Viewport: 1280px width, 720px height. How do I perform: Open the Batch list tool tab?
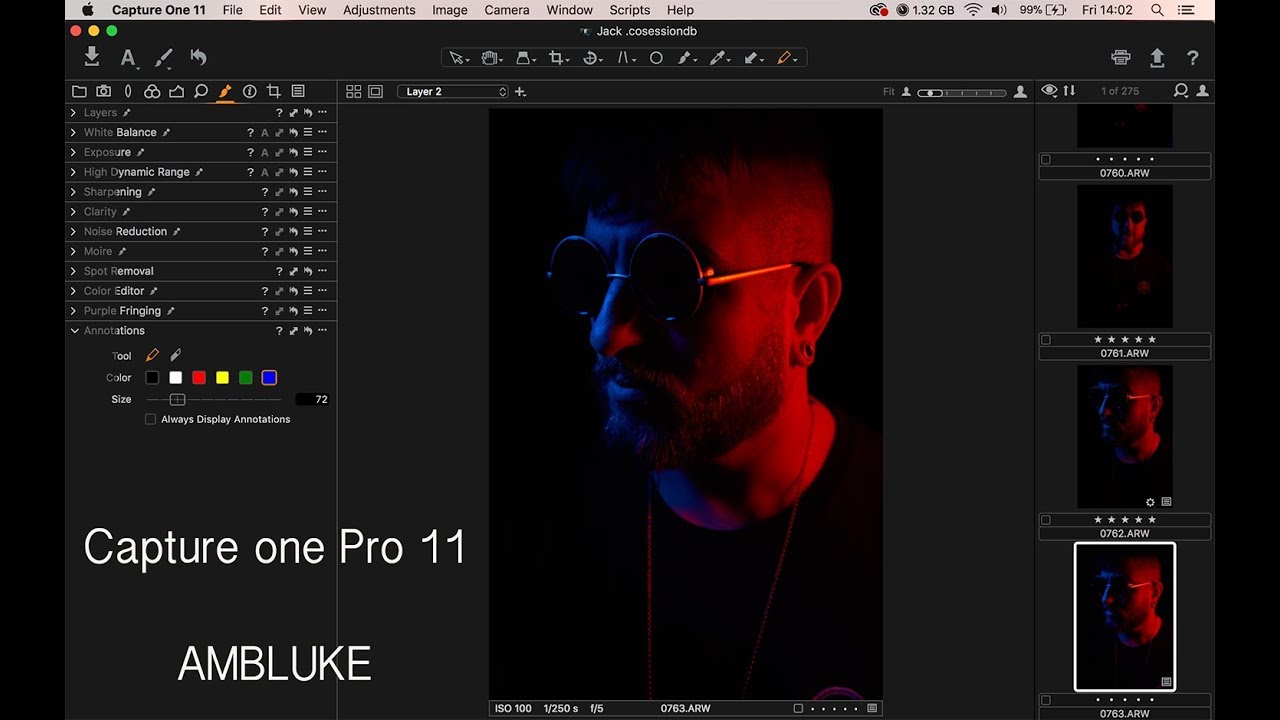[298, 91]
